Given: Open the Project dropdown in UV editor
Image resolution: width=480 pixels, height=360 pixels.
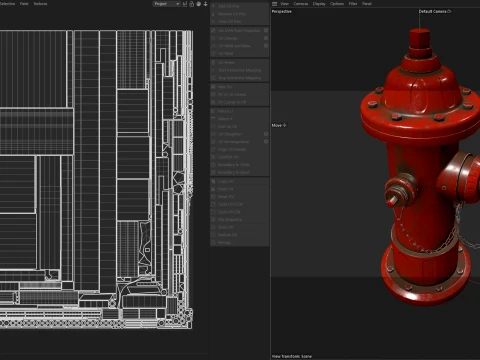Looking at the screenshot, I should tap(166, 4).
